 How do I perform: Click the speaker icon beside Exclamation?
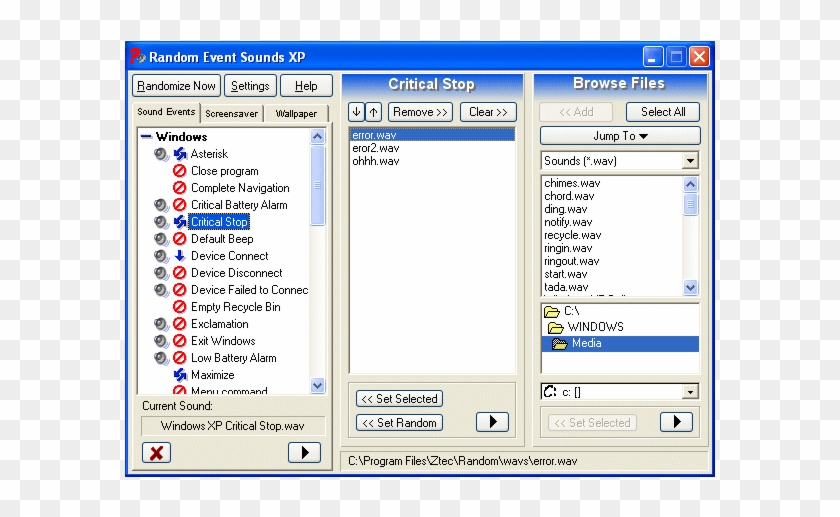[161, 324]
